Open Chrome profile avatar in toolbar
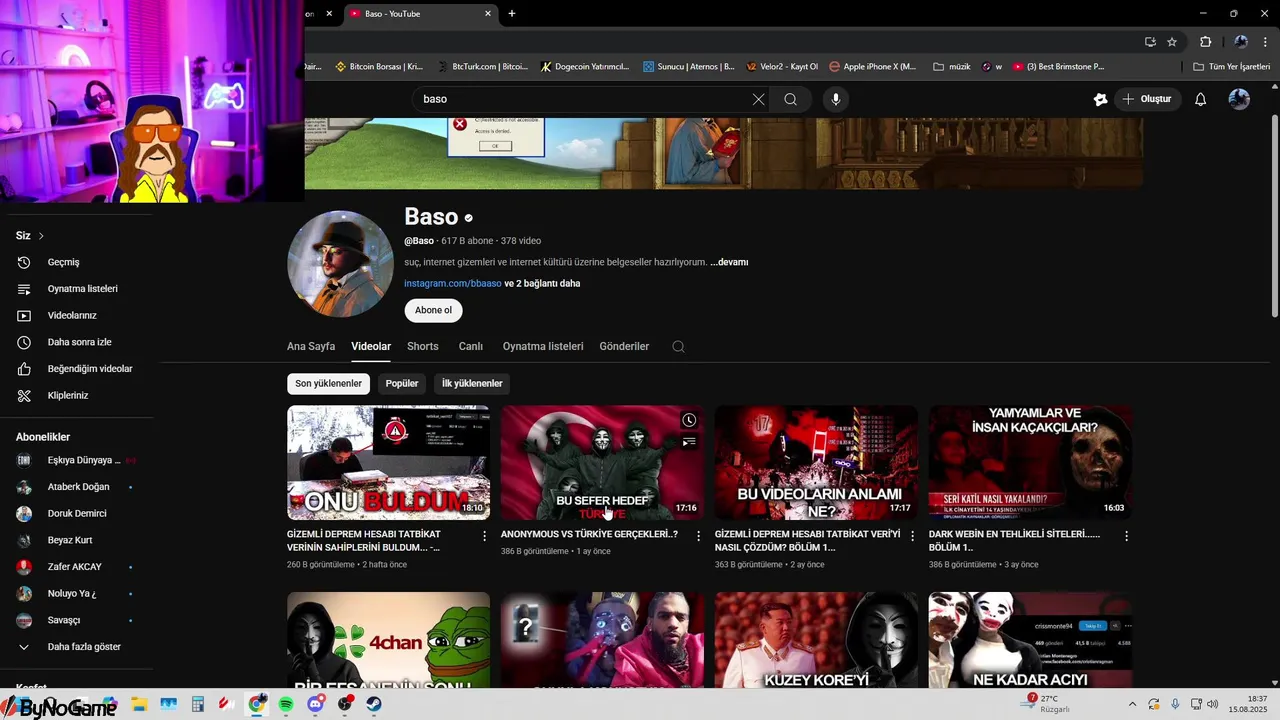Screen dimensions: 1280x720 (1241, 42)
